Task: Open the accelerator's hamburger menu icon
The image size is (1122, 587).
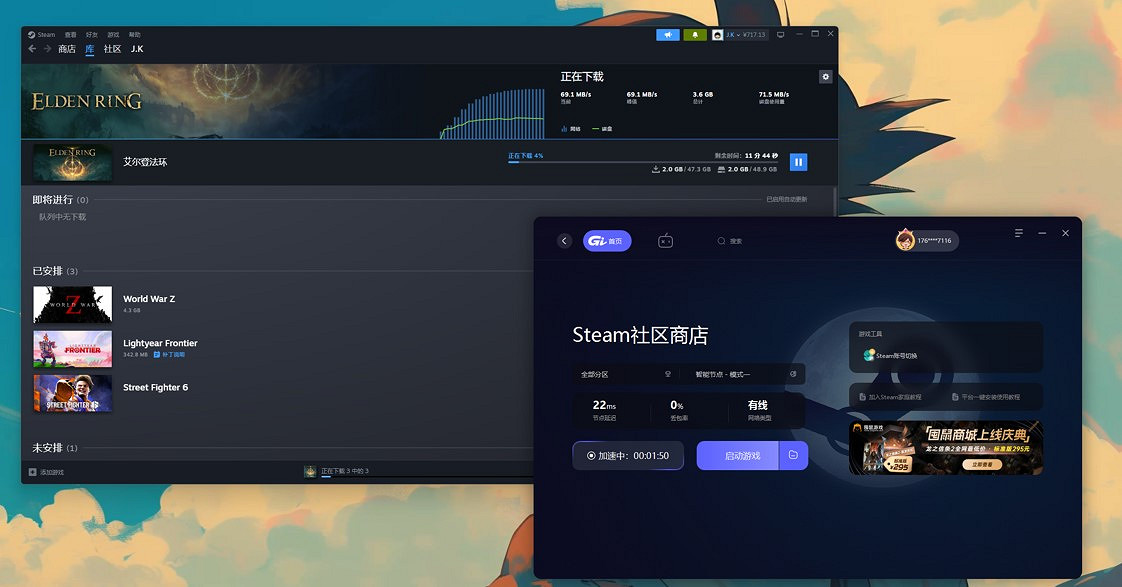Action: pos(1019,233)
